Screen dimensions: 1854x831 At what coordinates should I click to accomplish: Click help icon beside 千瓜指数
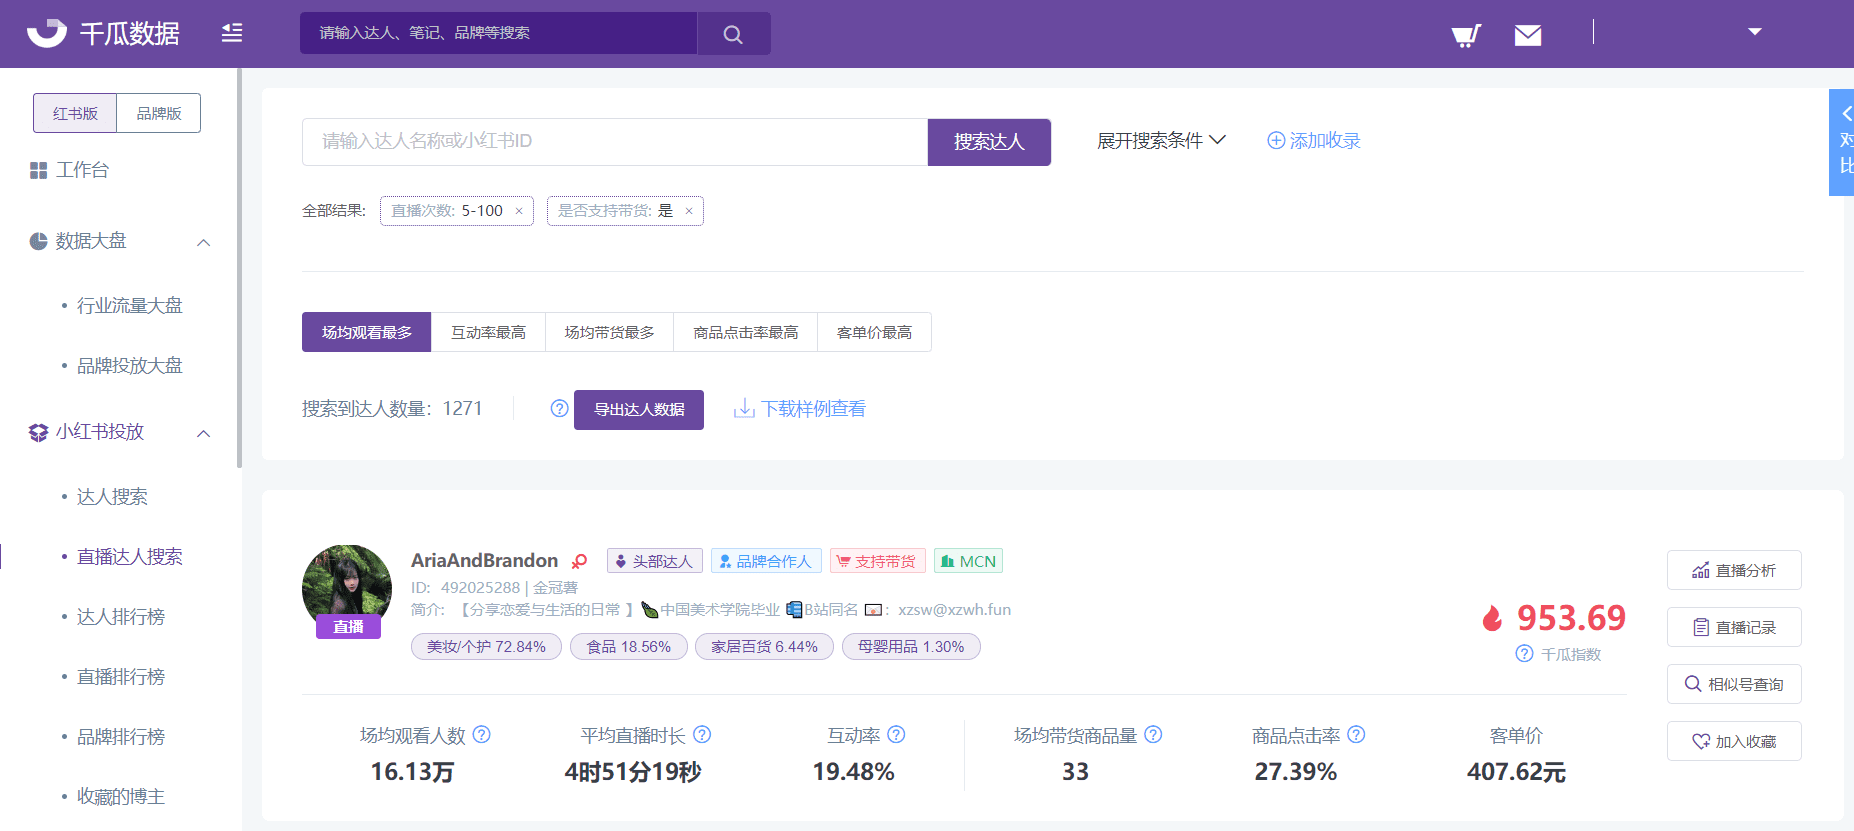(x=1524, y=654)
